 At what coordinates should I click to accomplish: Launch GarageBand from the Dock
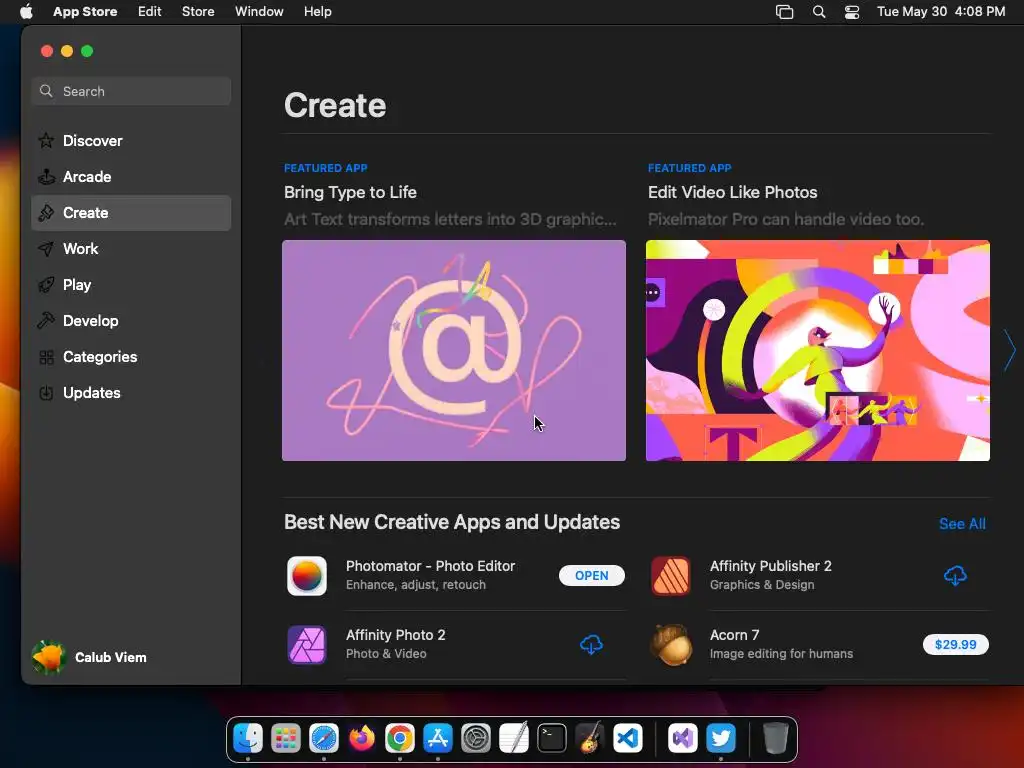pos(590,739)
